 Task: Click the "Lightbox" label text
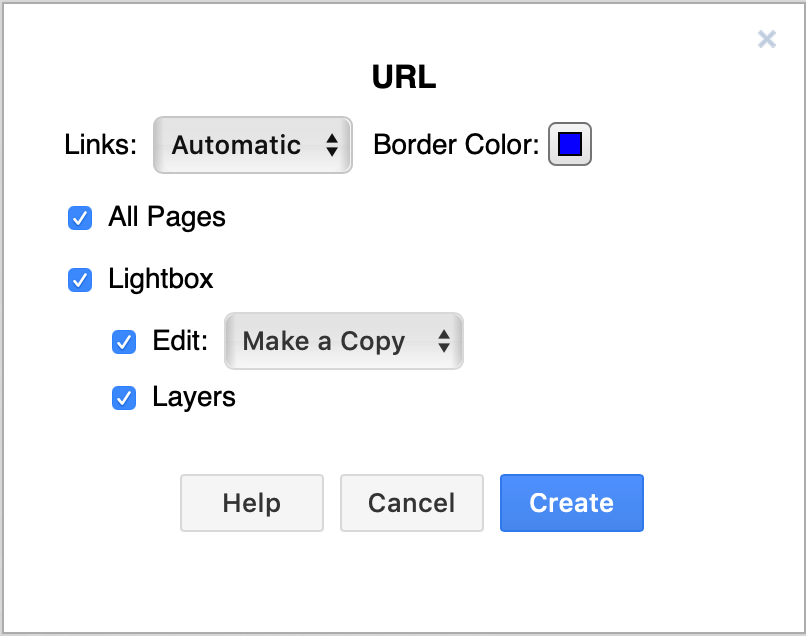[x=161, y=280]
